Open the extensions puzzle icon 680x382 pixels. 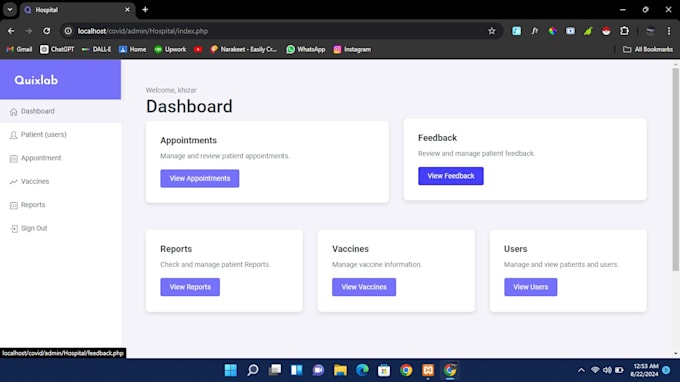coord(624,31)
